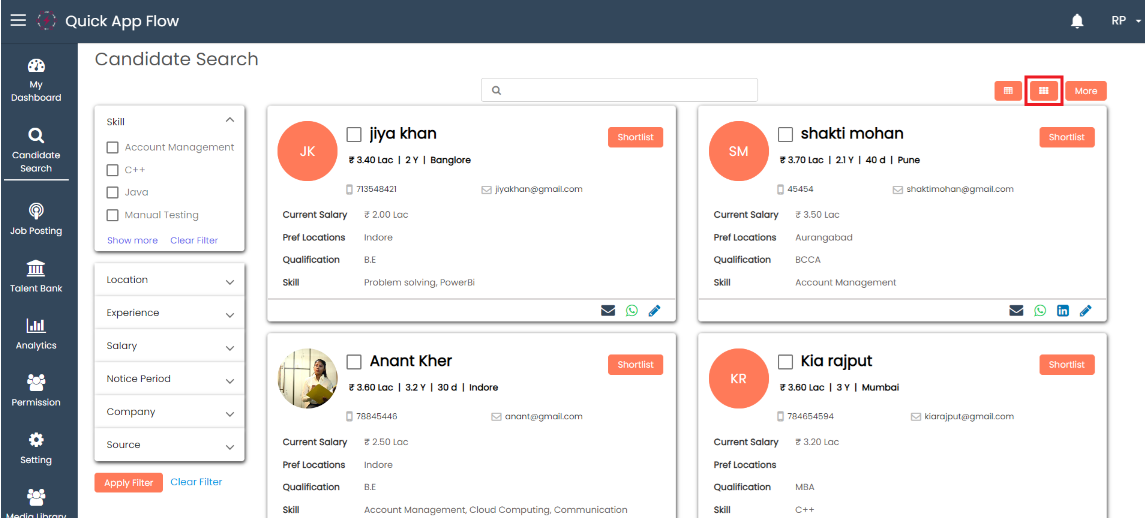The width and height of the screenshot is (1145, 518).
Task: Open the RP user profile dropdown
Action: (x=1125, y=21)
